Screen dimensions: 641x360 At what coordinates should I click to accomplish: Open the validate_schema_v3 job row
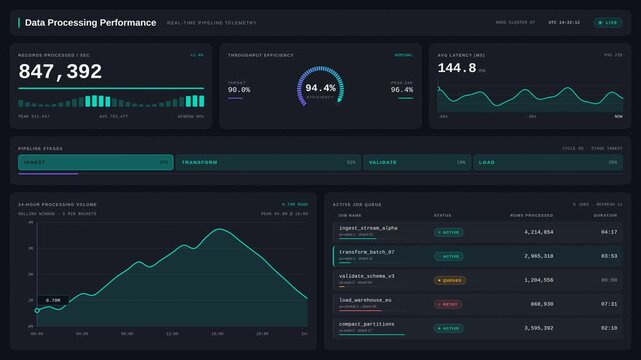[477, 280]
